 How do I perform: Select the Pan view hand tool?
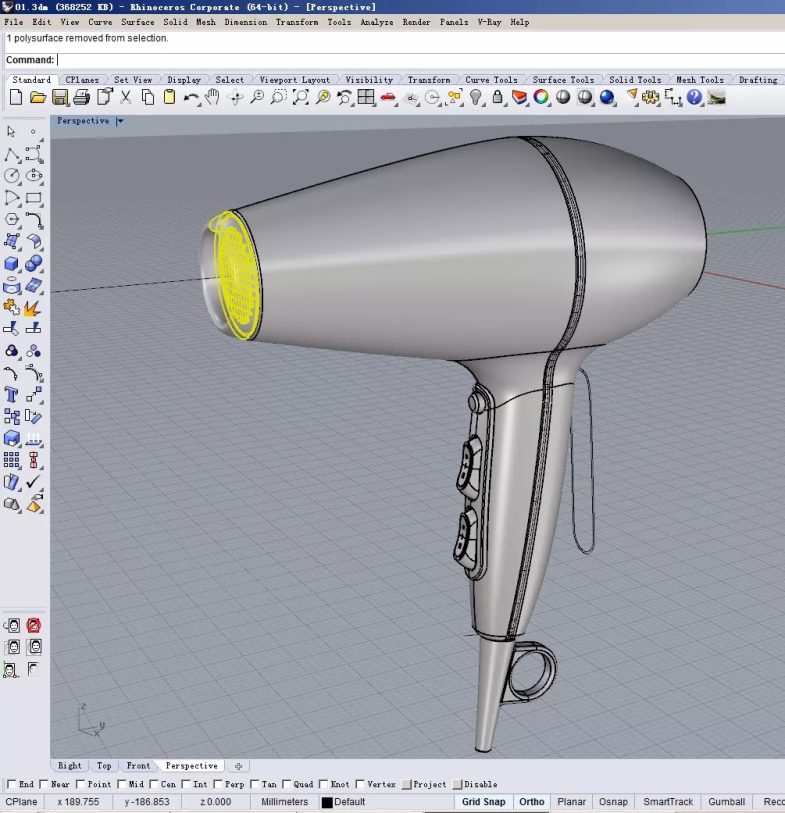coord(212,97)
